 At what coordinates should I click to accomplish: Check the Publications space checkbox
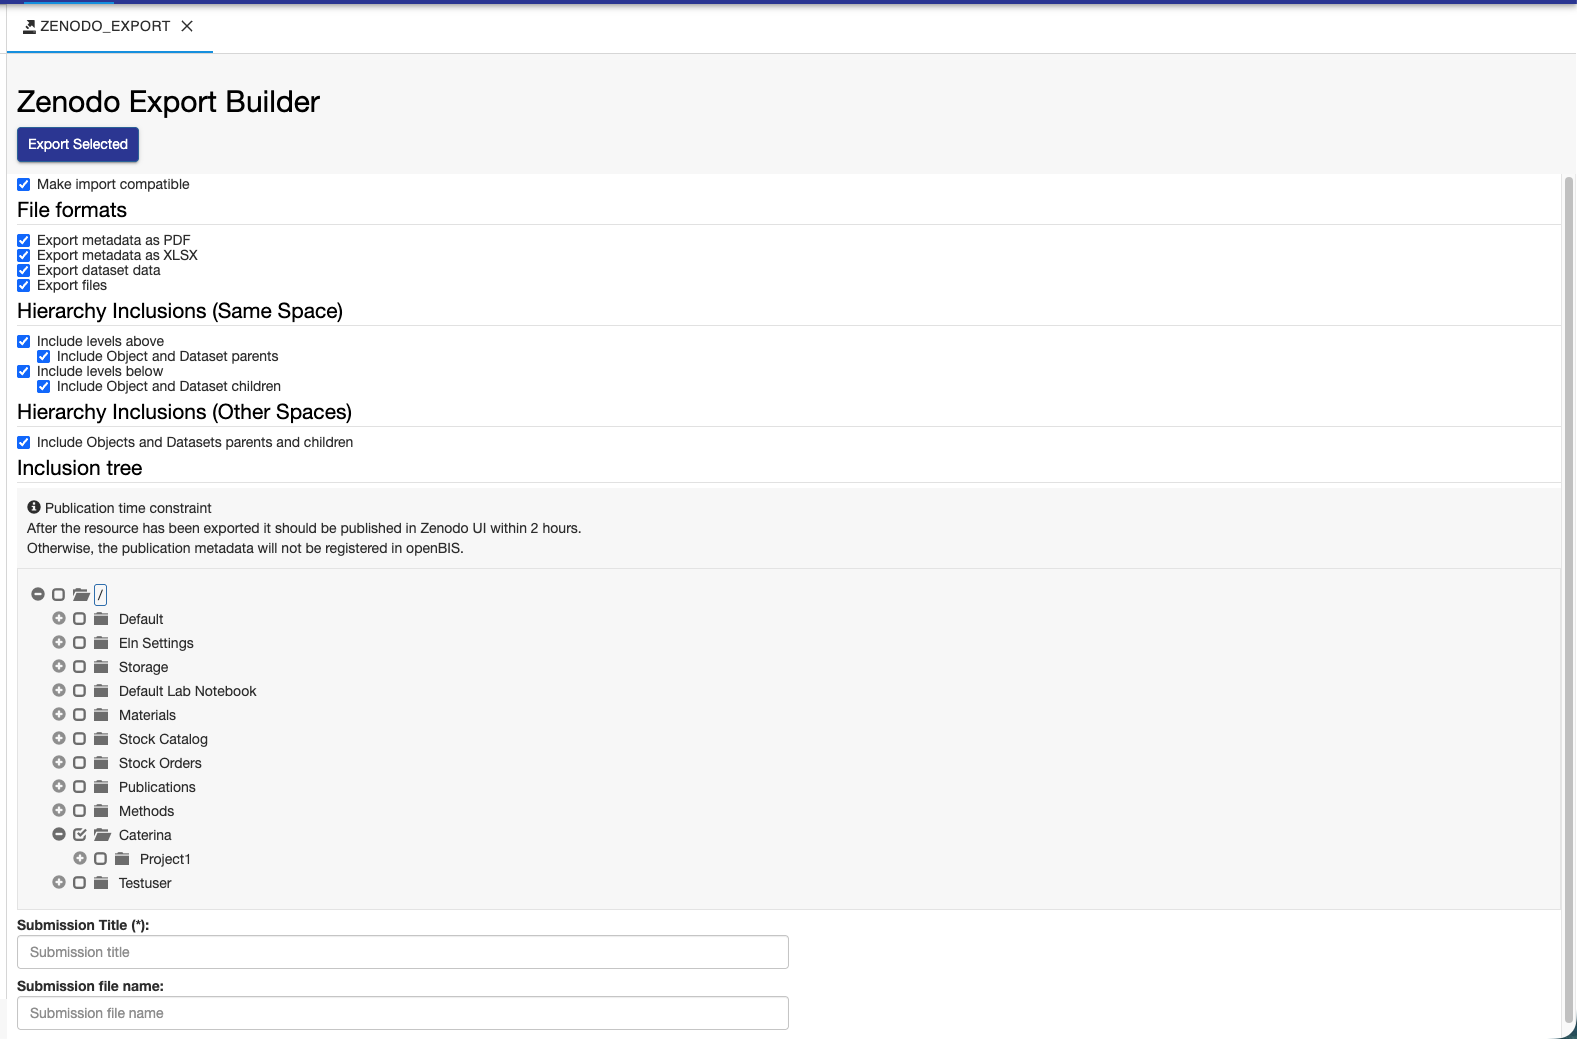[x=79, y=786]
